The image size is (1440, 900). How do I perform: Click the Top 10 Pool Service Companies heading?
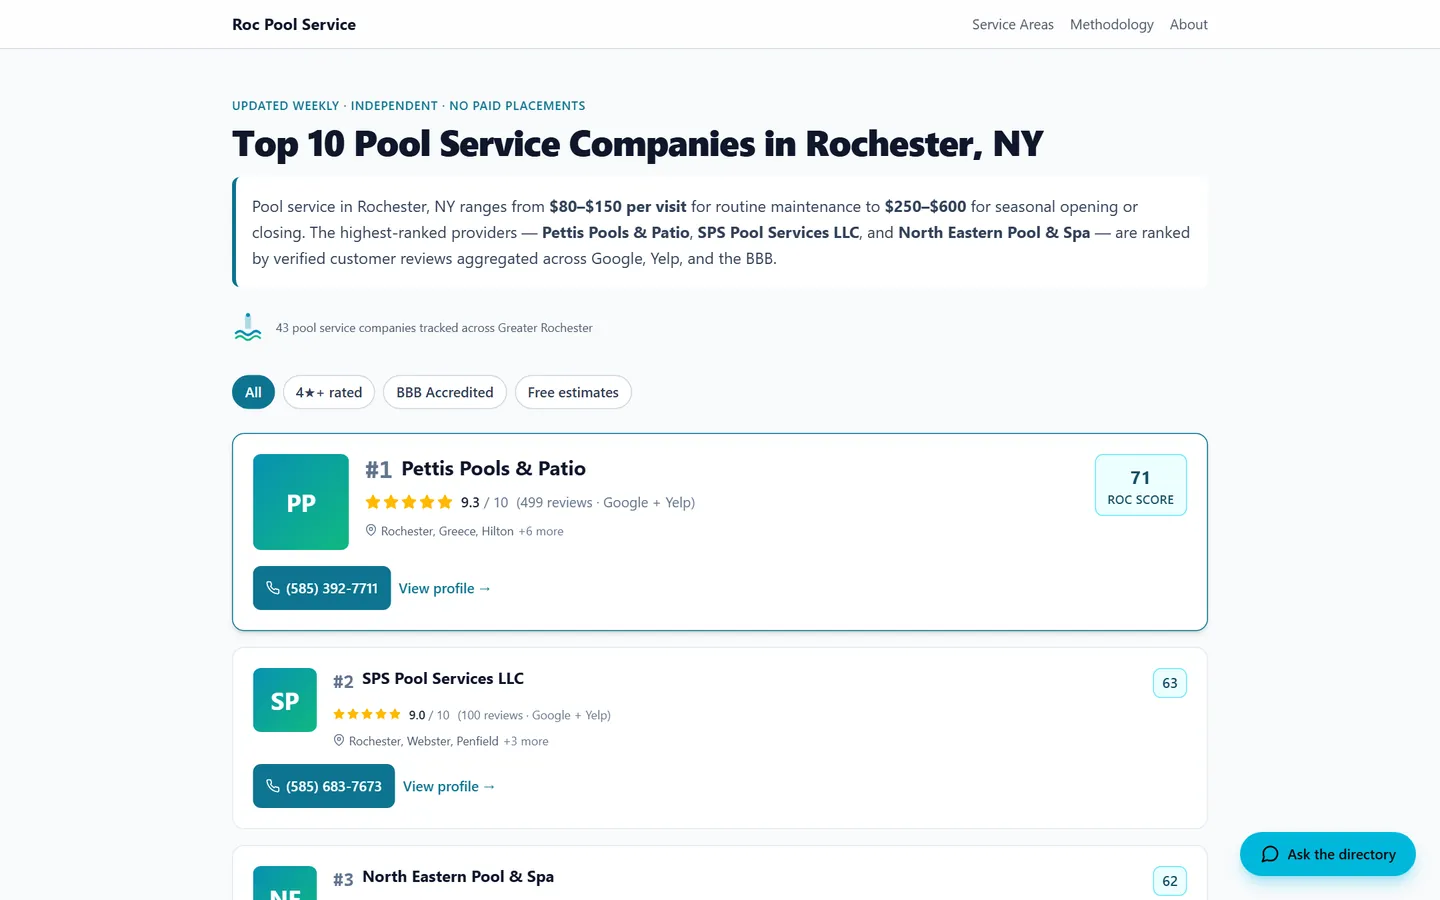[x=638, y=144]
